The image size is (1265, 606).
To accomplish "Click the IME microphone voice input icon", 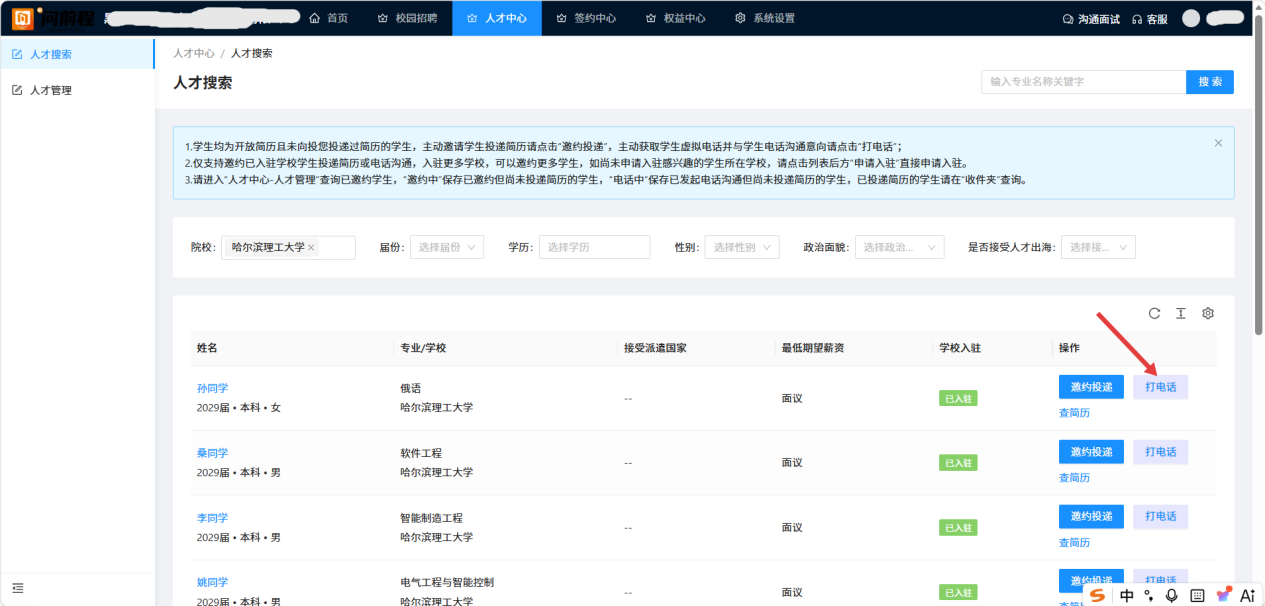I will pyautogui.click(x=1172, y=595).
